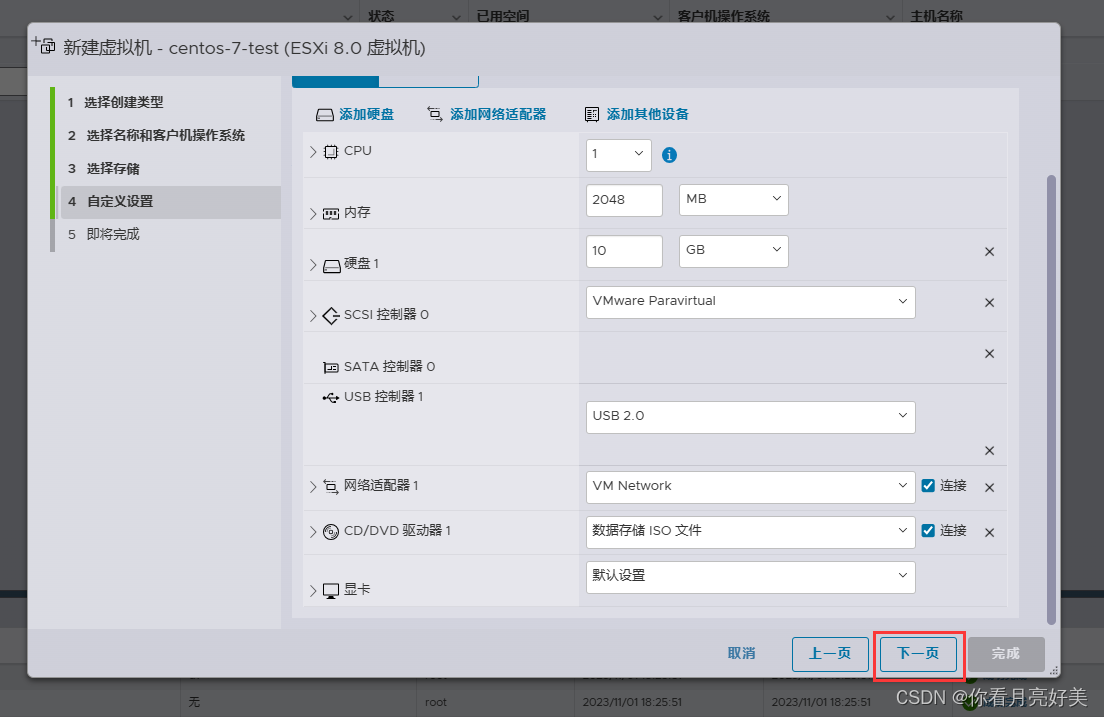1104x717 pixels.
Task: Click the SCSI controller 0 icon
Action: pyautogui.click(x=331, y=316)
